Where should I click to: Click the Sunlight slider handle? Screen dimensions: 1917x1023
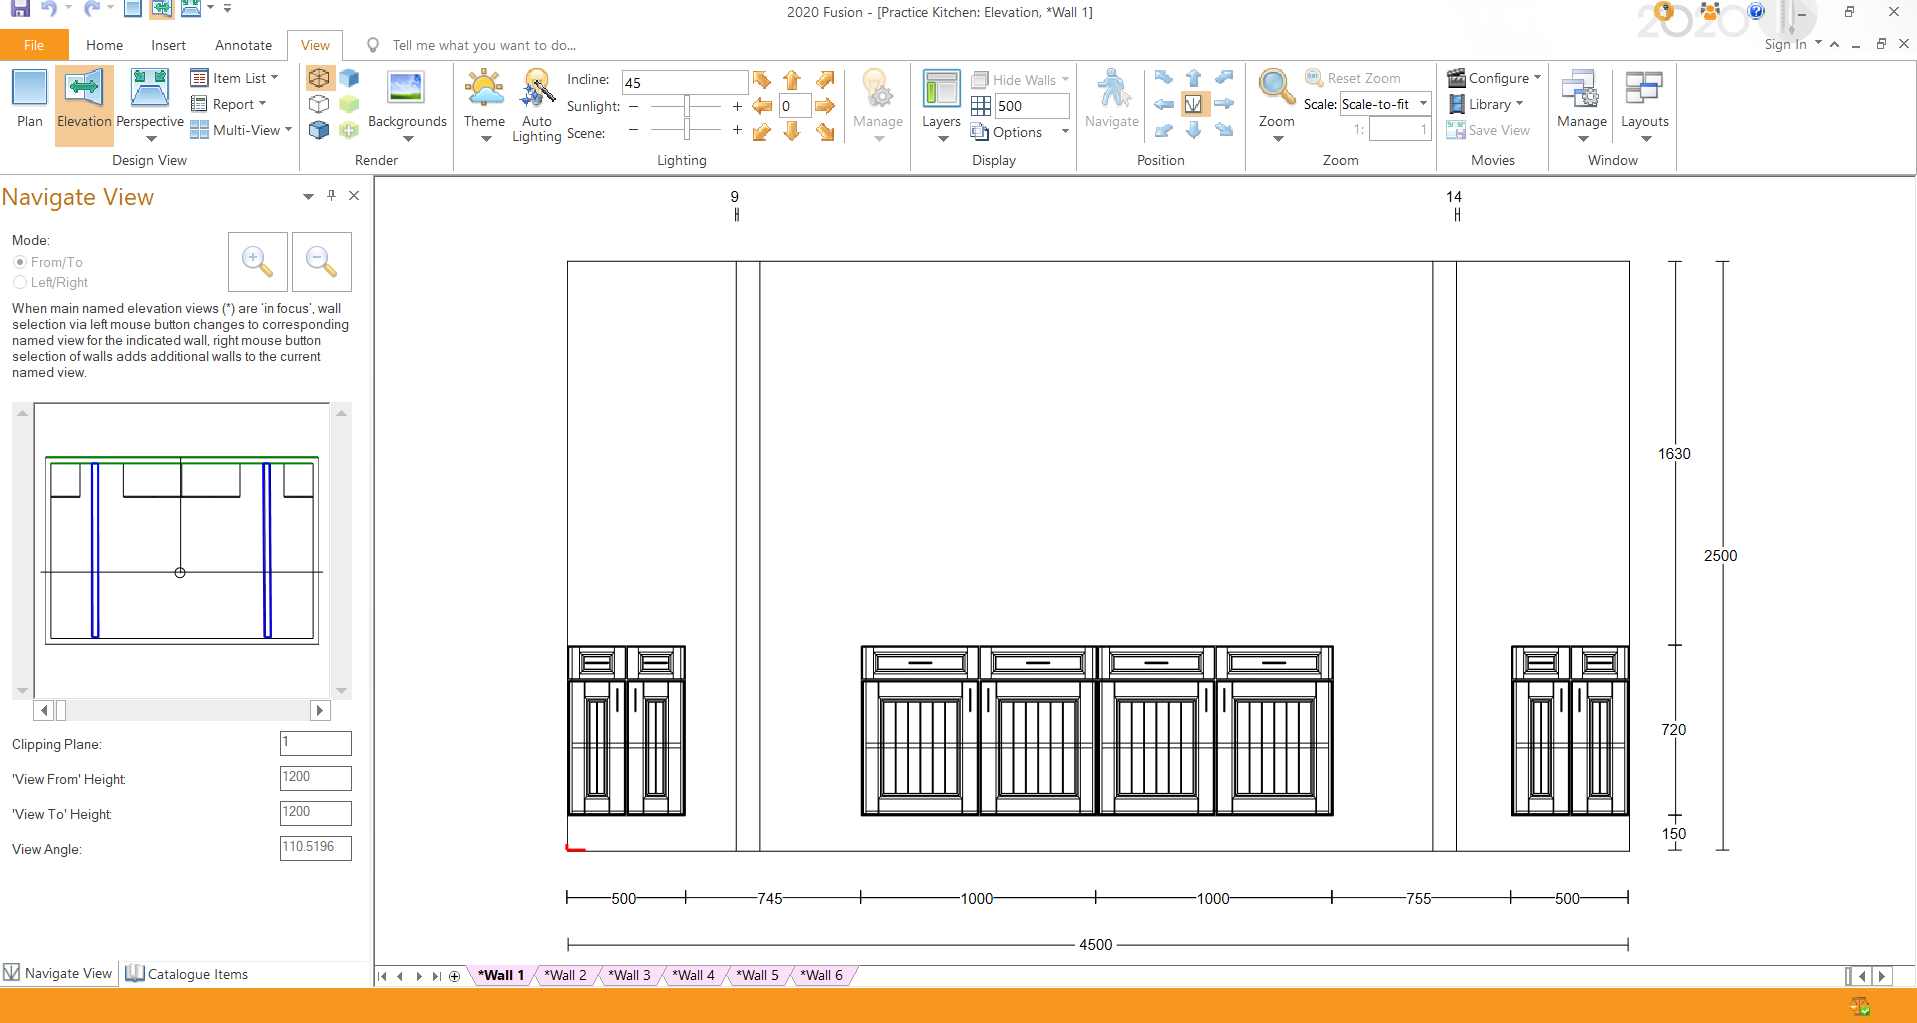click(687, 106)
